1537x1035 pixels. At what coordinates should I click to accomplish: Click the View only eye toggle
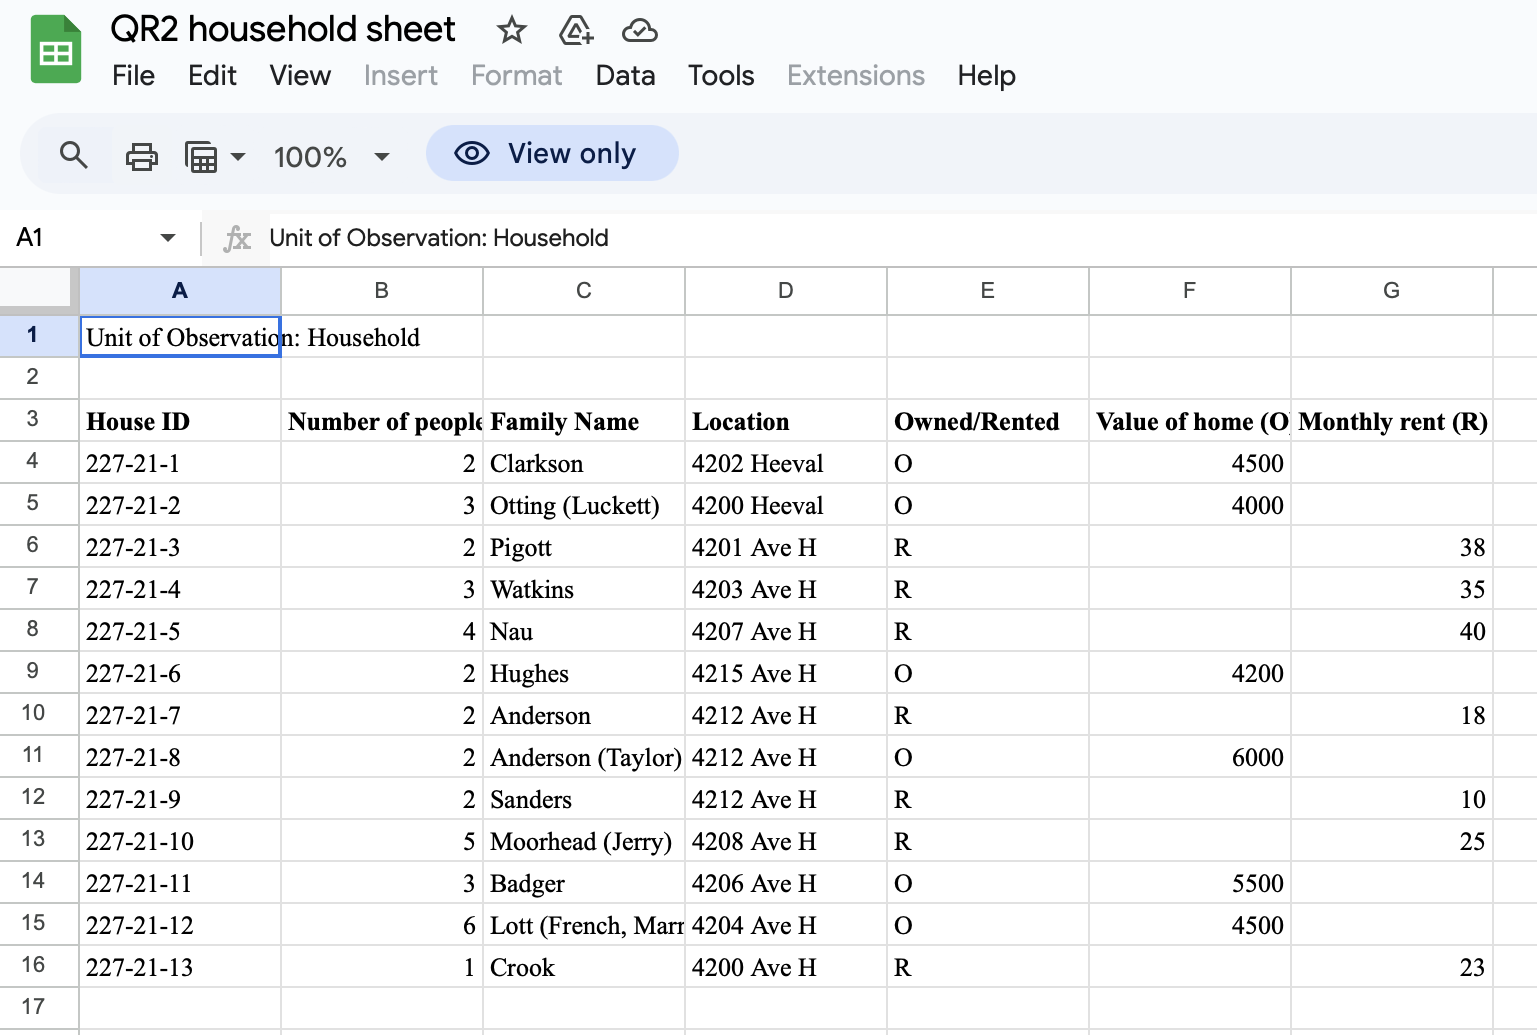pos(470,153)
